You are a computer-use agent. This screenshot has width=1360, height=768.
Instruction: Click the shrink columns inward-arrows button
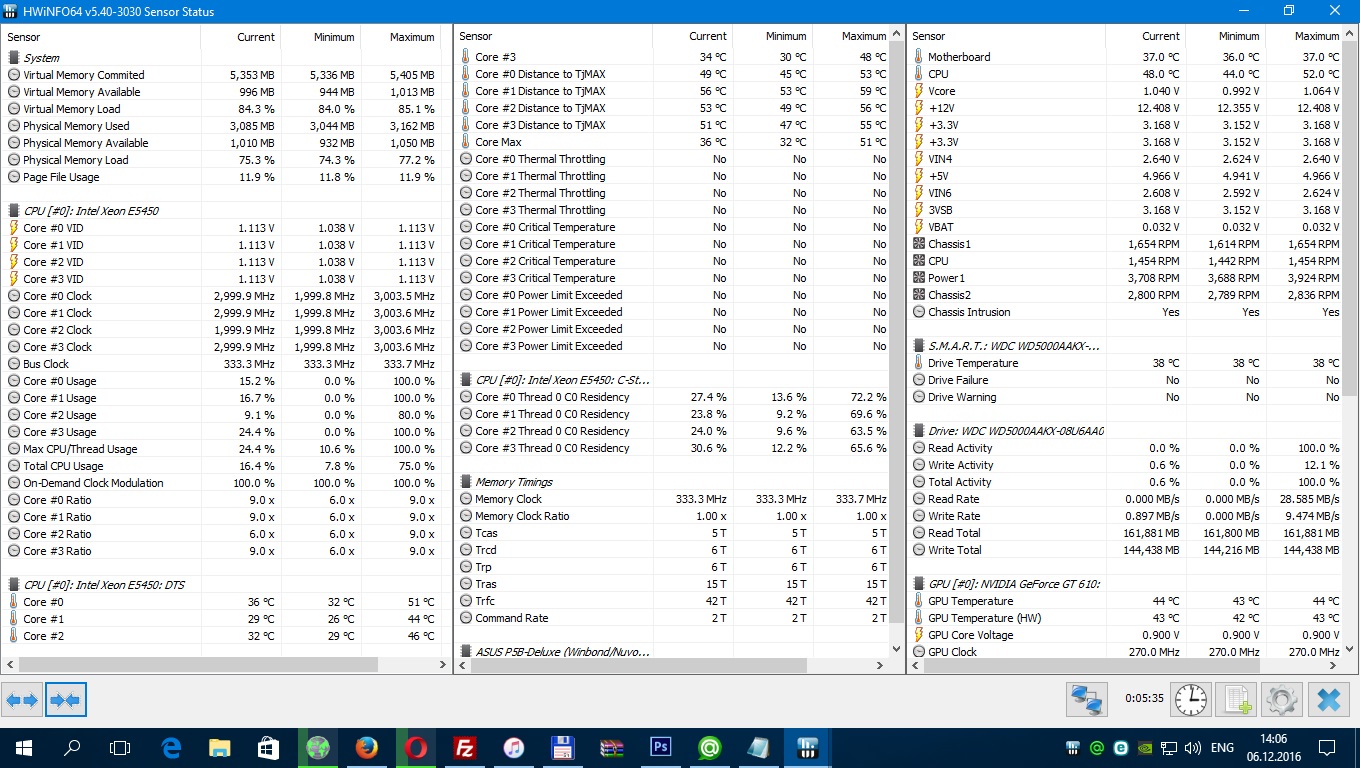point(66,700)
